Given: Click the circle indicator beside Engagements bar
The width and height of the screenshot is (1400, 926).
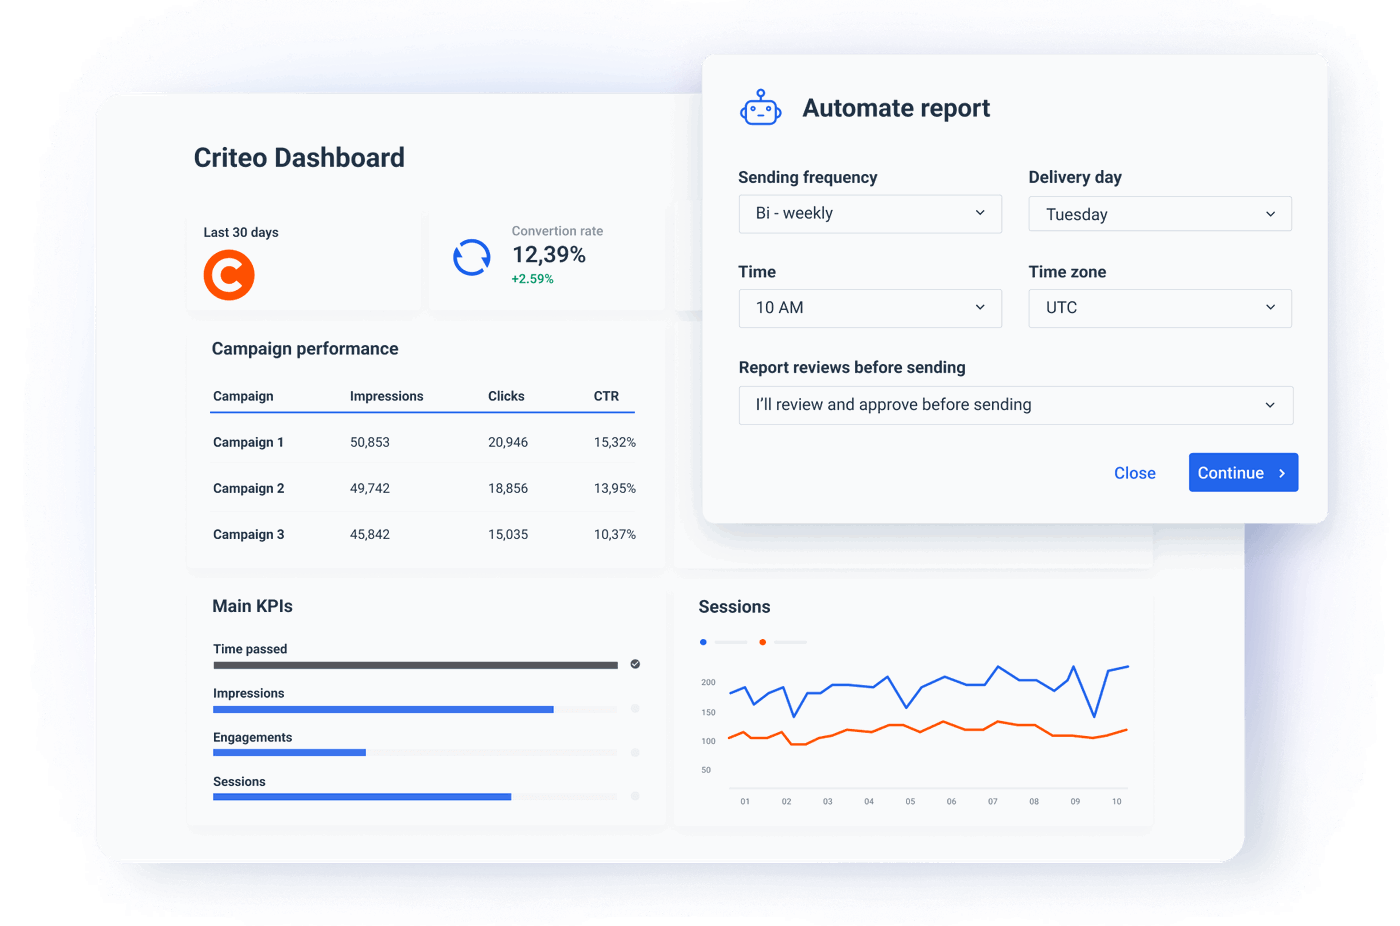Looking at the screenshot, I should (x=636, y=753).
